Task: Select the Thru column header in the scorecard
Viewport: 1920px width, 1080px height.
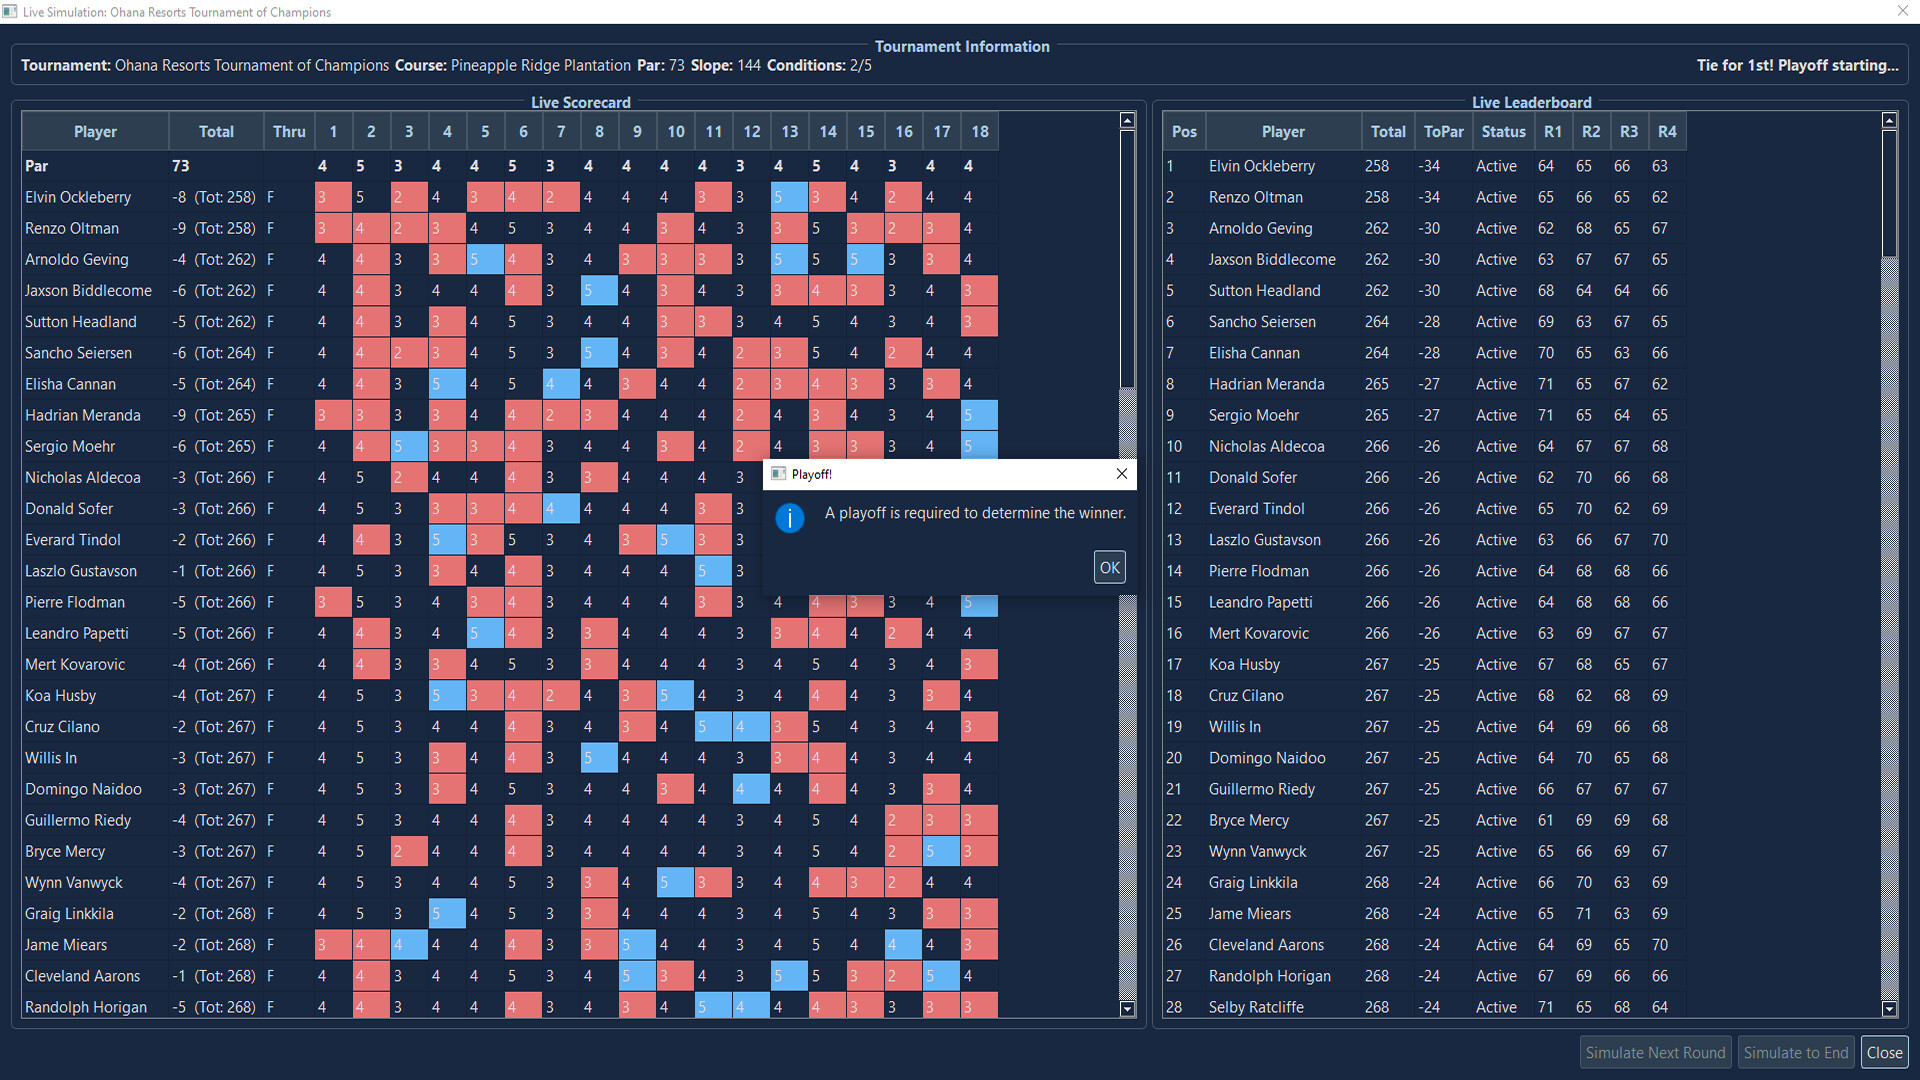Action: pos(289,131)
